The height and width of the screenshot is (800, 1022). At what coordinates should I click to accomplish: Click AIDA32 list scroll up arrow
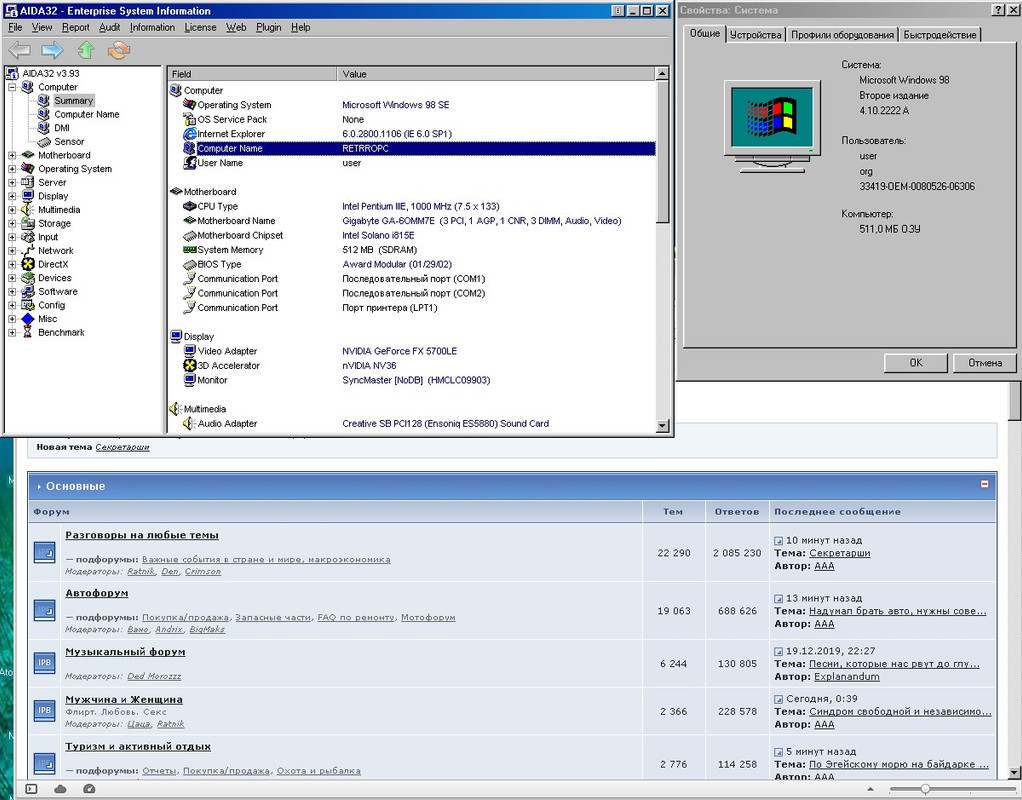[x=662, y=74]
